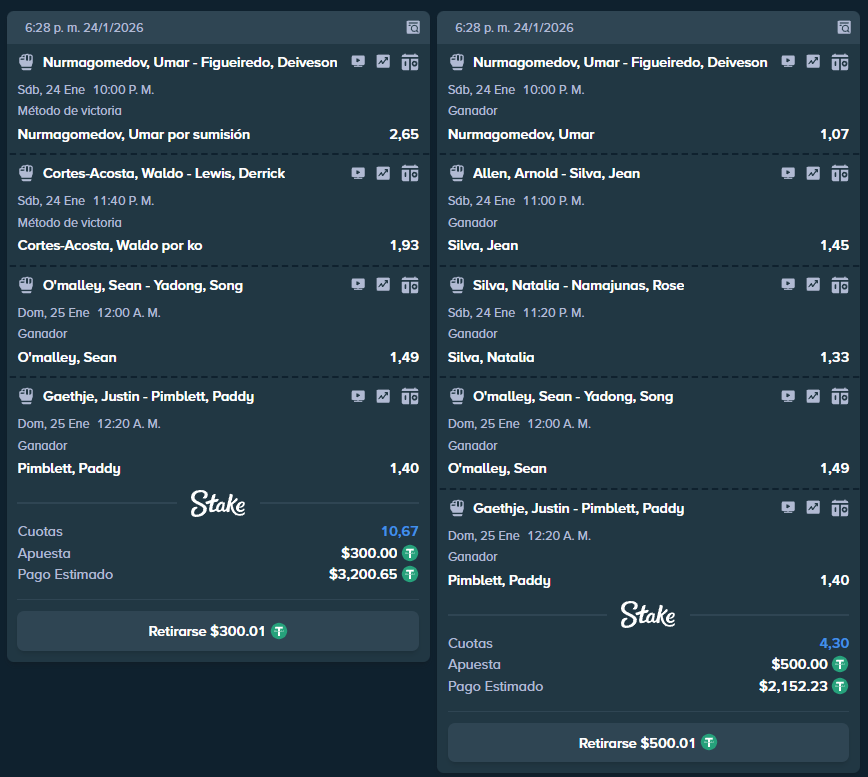Select 'Cortes-Acosta, Waldo por ko' selection text
Image resolution: width=868 pixels, height=777 pixels.
point(110,246)
